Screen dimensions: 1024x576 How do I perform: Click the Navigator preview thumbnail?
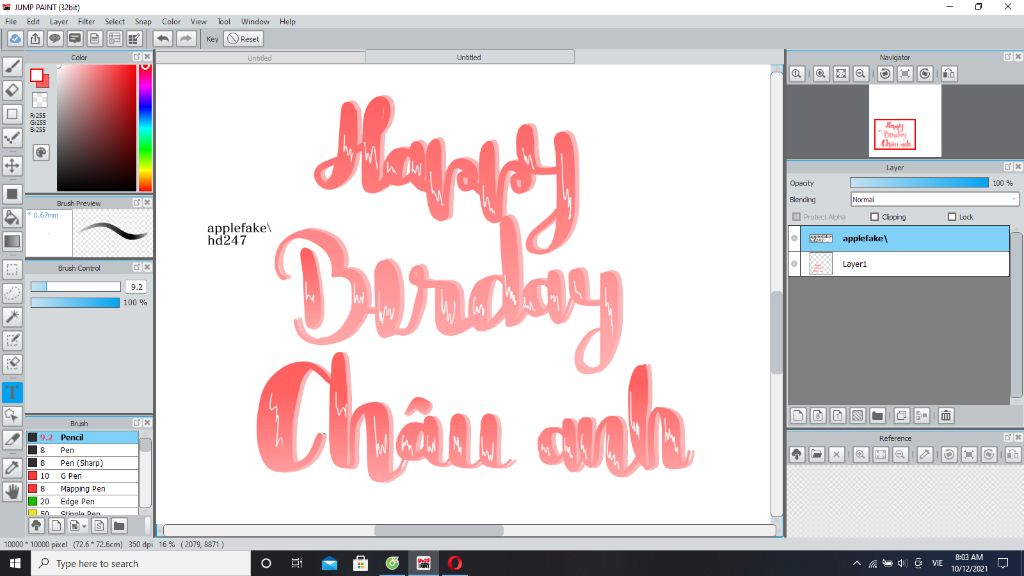[x=904, y=121]
